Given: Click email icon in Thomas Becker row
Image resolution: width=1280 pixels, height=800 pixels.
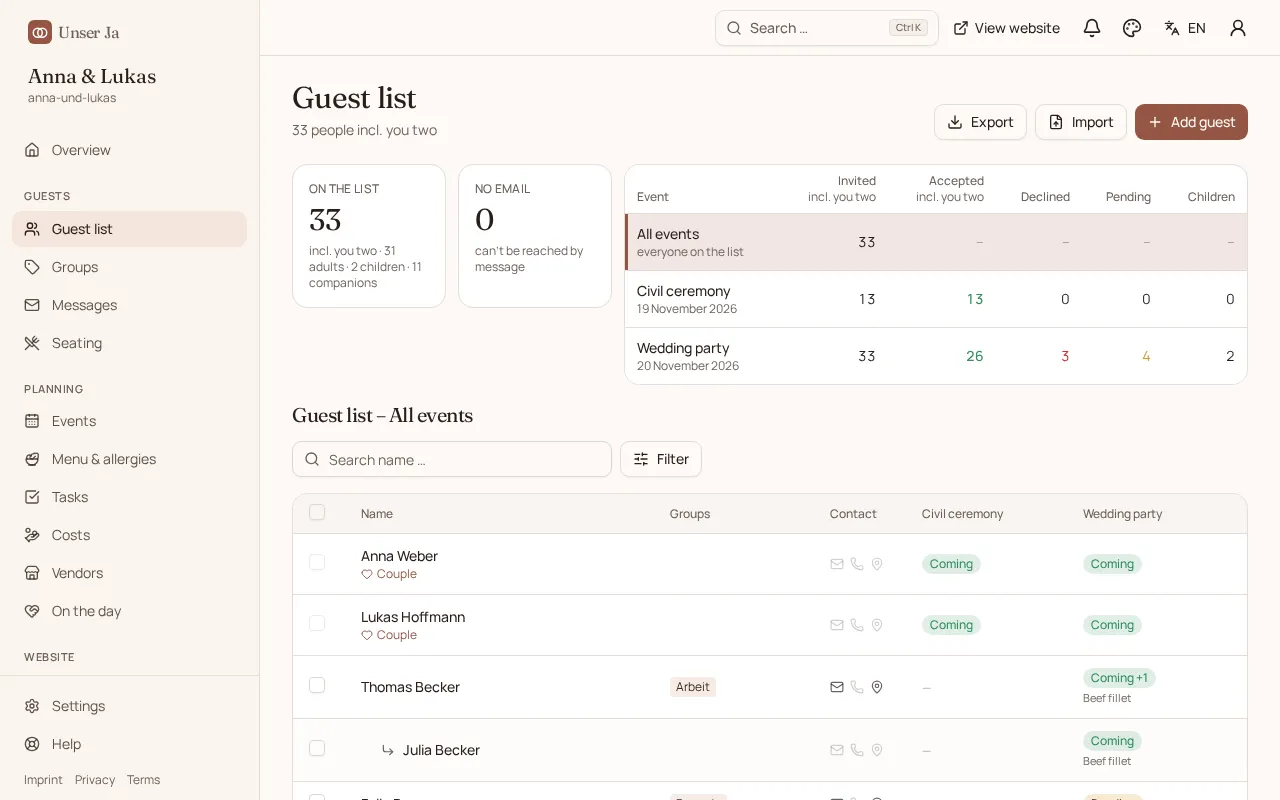Looking at the screenshot, I should [x=837, y=687].
